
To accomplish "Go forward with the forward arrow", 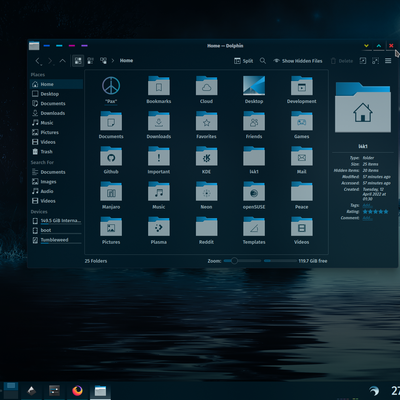I will (50, 61).
